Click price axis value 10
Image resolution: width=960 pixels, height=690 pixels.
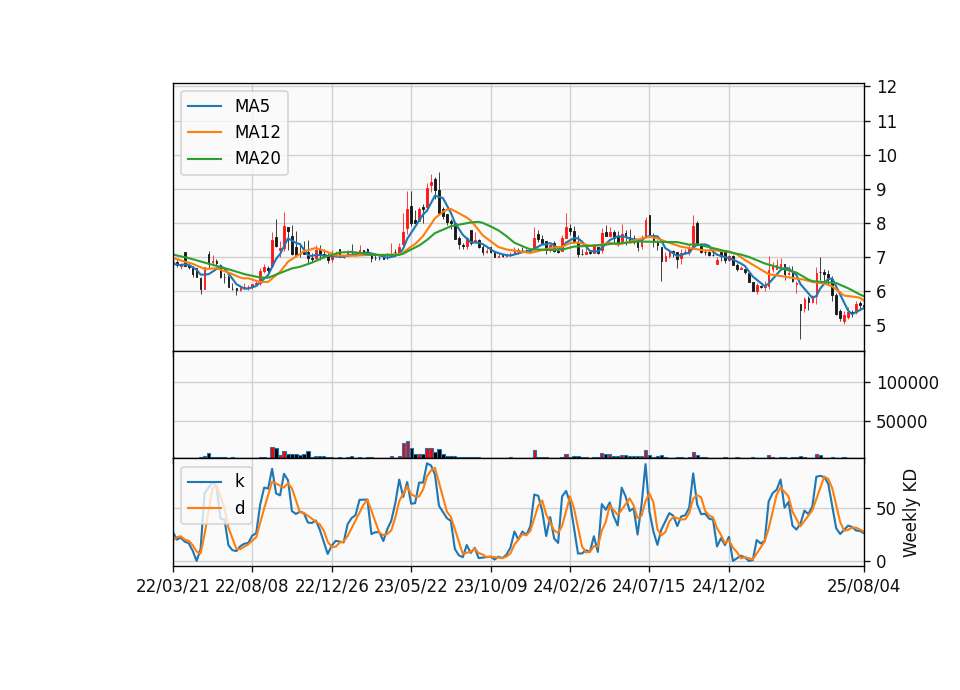tap(887, 156)
